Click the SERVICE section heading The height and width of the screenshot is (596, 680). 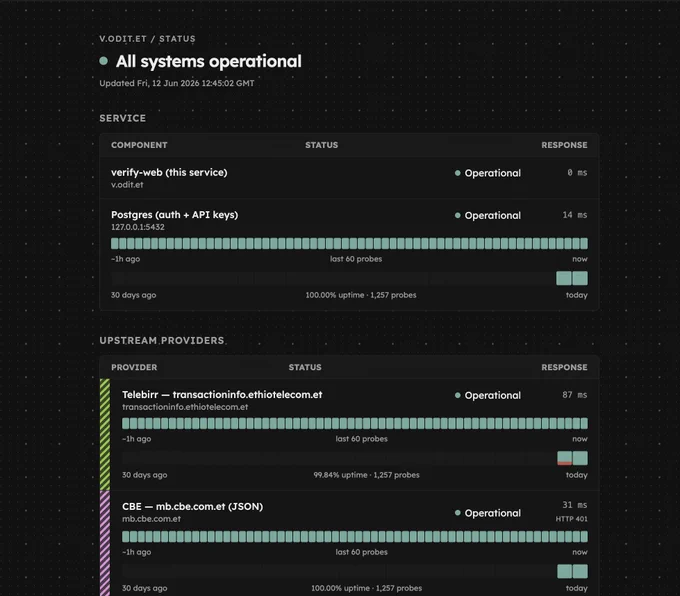tap(123, 118)
